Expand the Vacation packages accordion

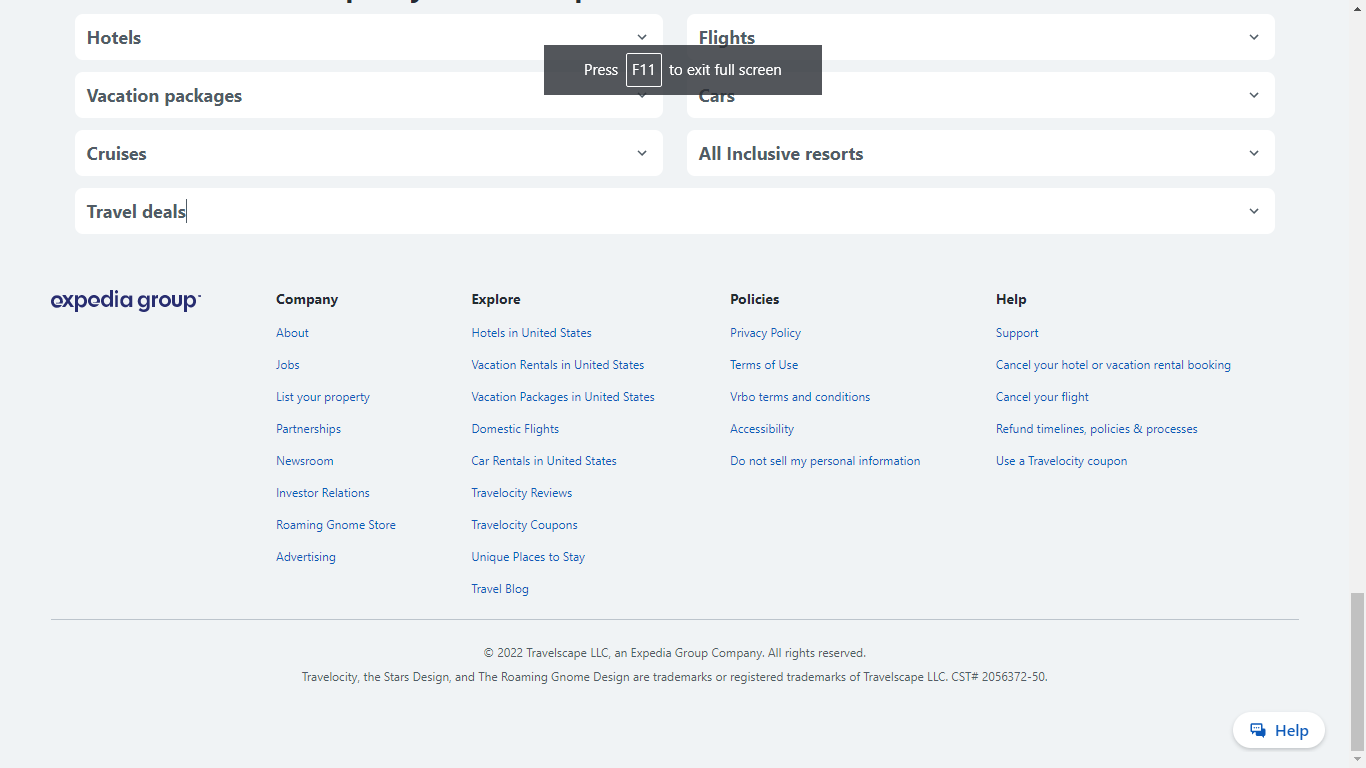point(369,95)
